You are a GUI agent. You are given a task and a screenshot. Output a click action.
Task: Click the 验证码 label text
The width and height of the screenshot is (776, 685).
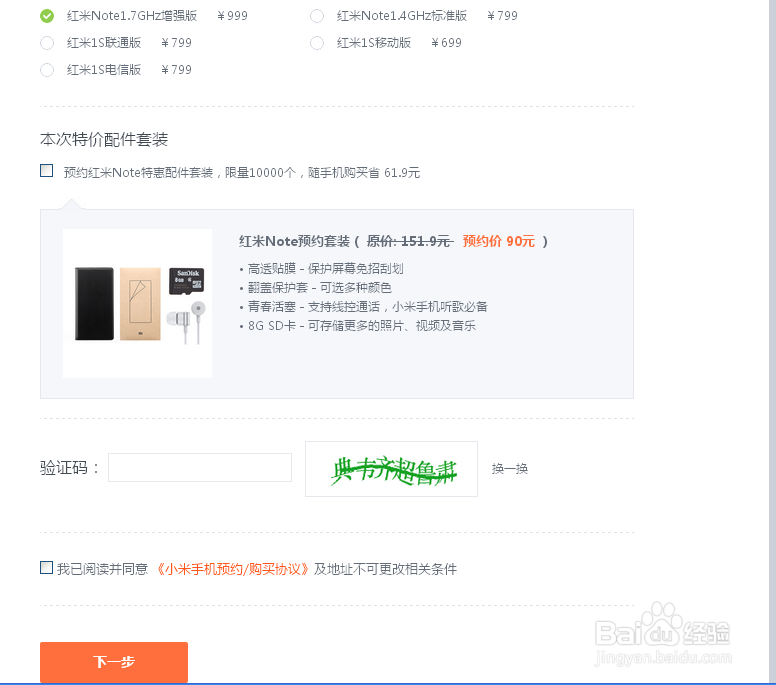[x=69, y=468]
